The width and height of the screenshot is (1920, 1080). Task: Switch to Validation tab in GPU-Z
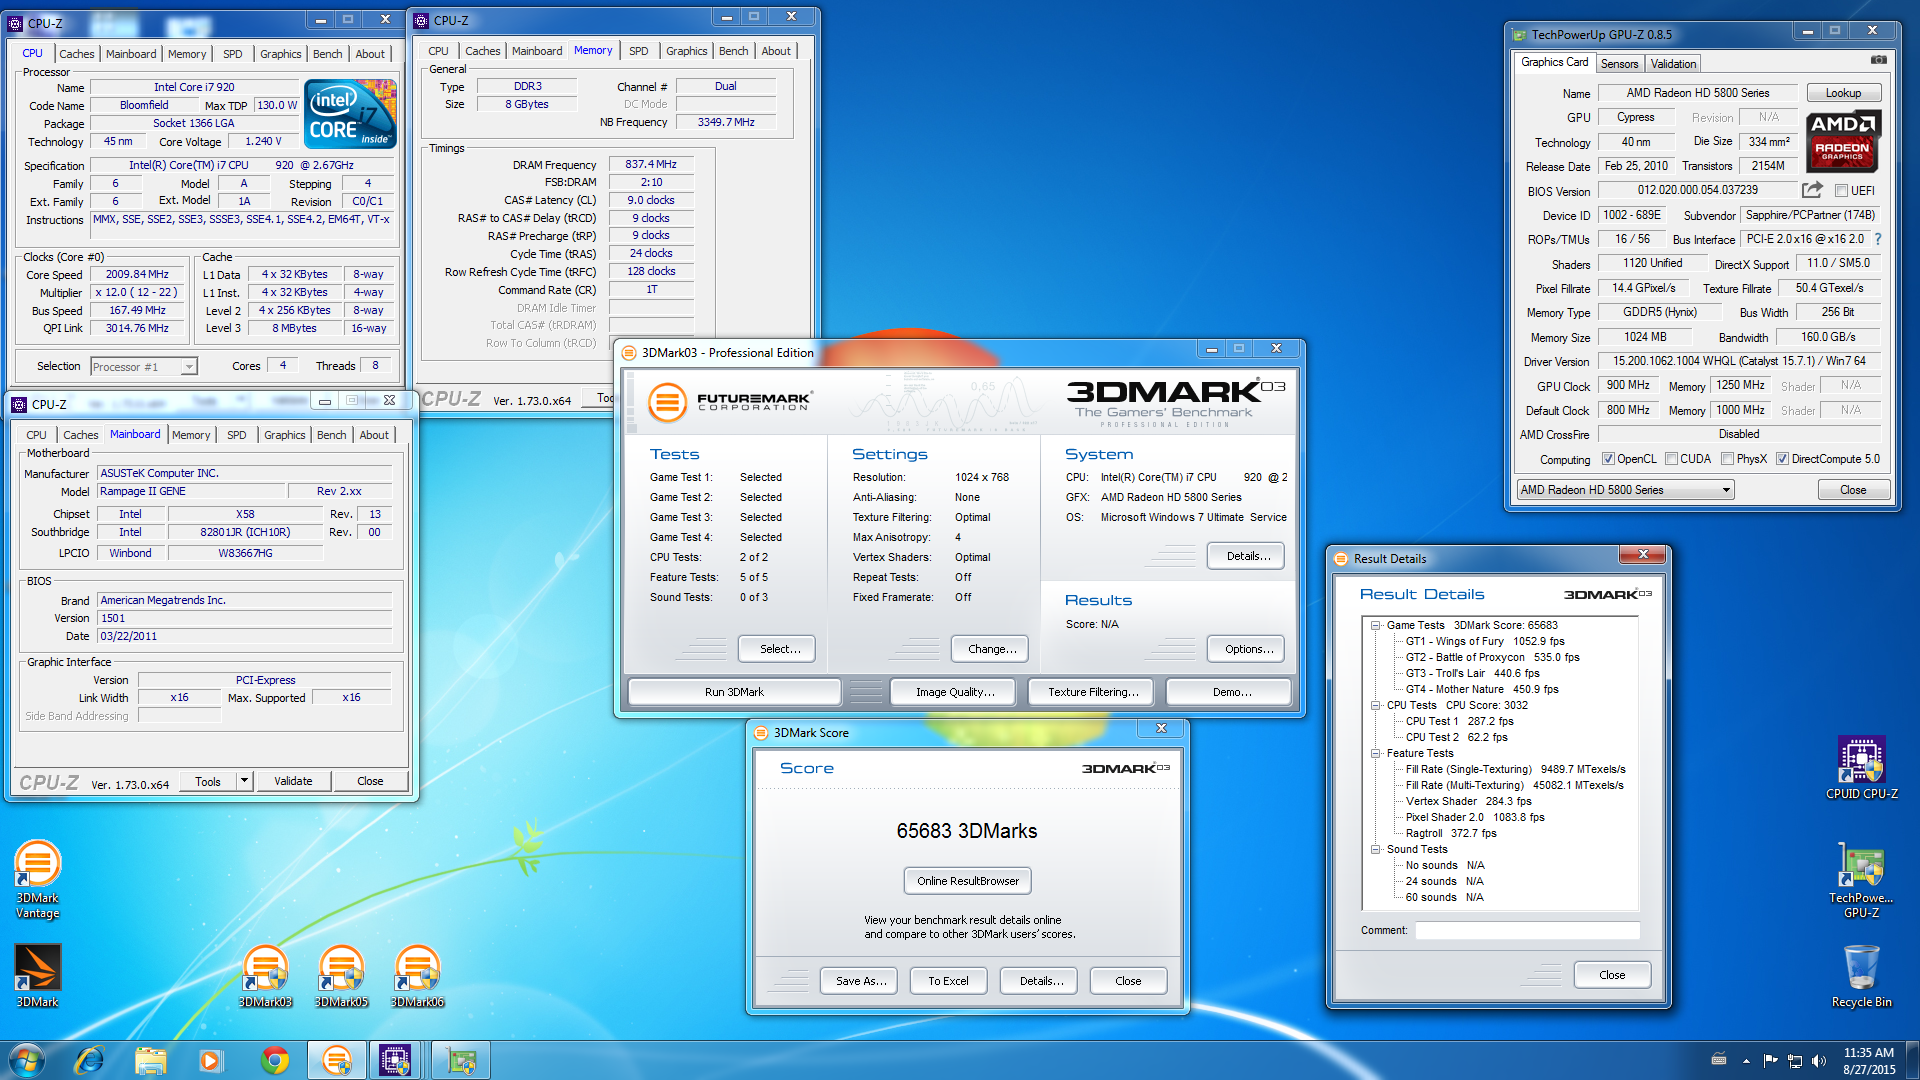(x=1673, y=63)
